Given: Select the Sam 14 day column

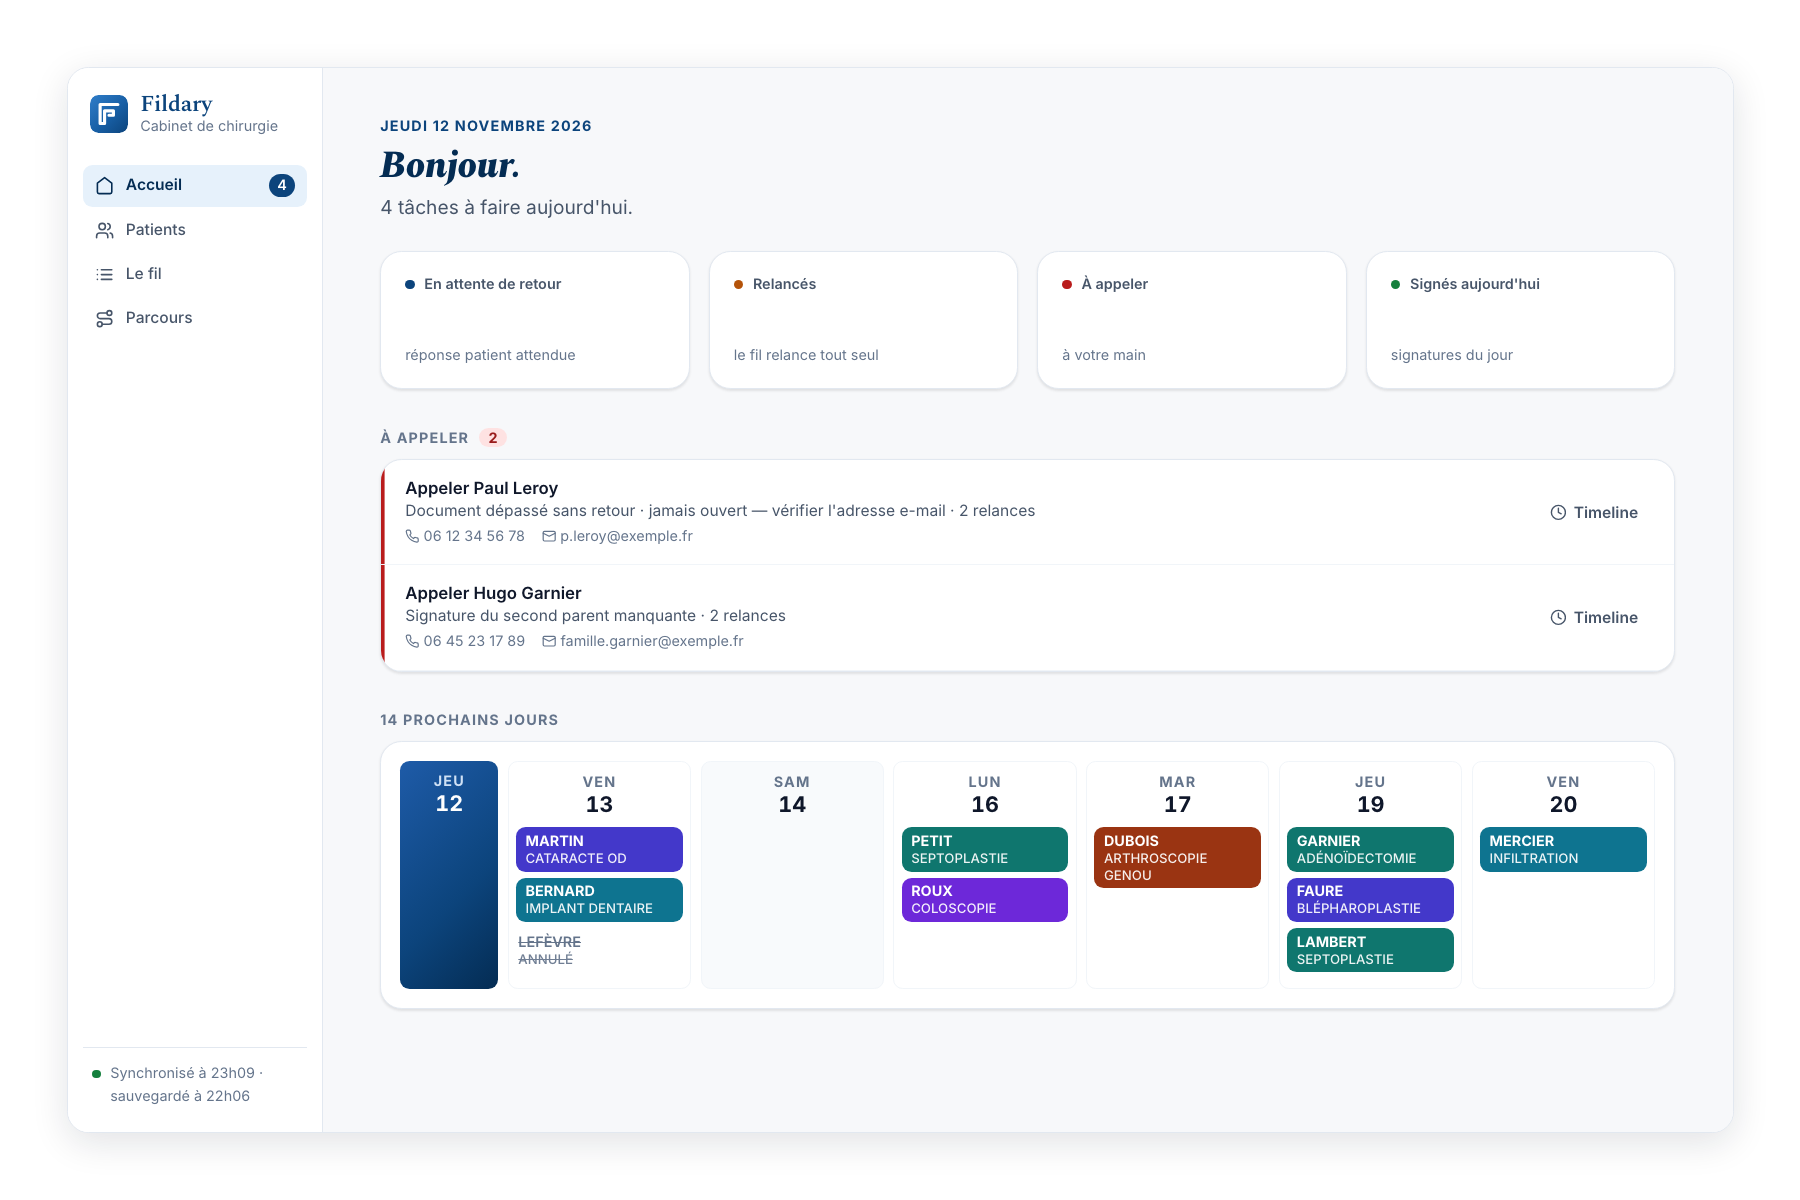Looking at the screenshot, I should click(x=792, y=875).
